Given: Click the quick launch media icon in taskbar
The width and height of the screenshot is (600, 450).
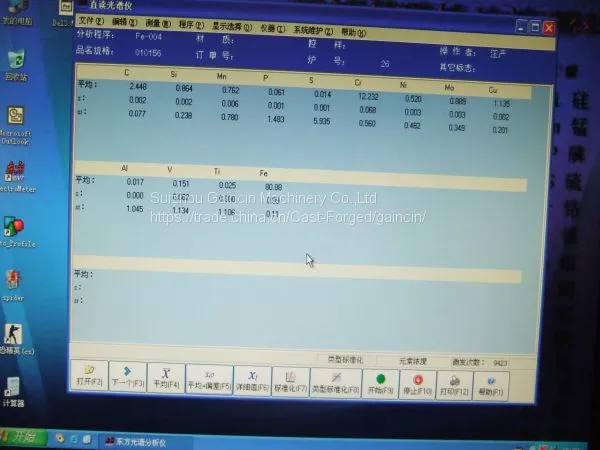Looking at the screenshot, I should point(59,438).
